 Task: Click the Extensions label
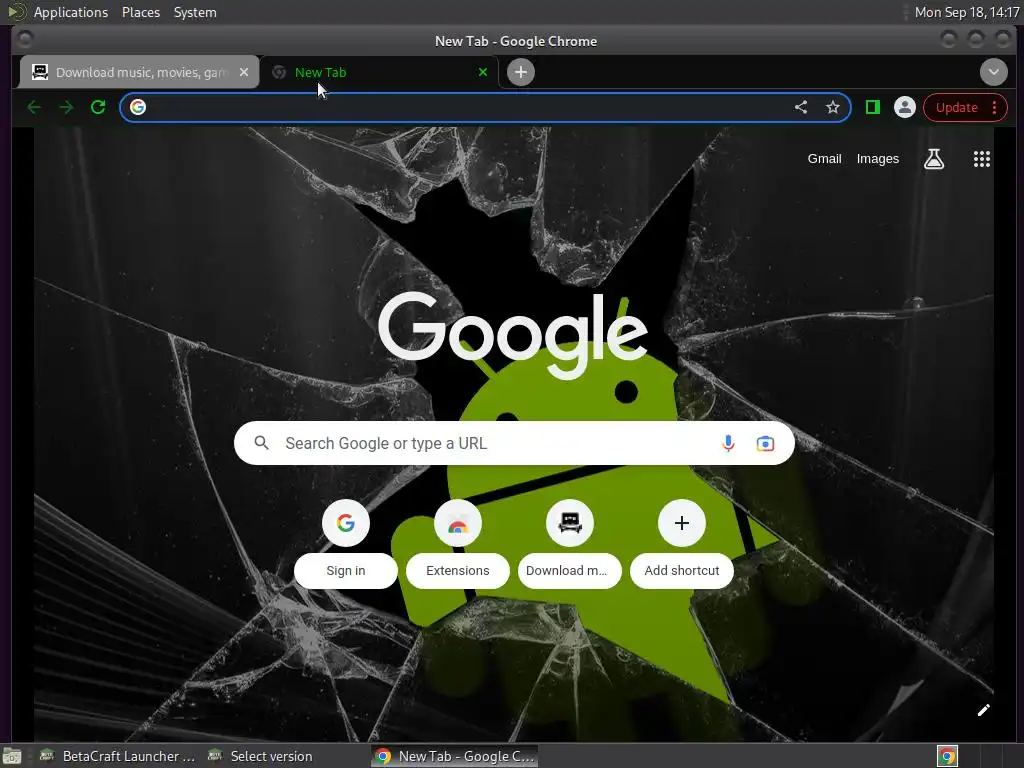[458, 571]
